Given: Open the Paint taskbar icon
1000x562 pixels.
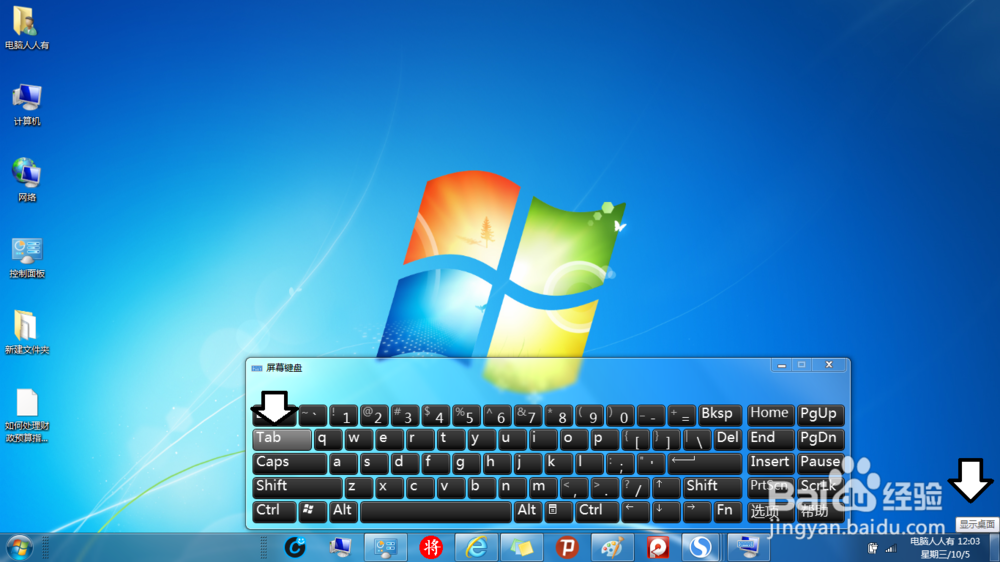Looking at the screenshot, I should pos(612,547).
